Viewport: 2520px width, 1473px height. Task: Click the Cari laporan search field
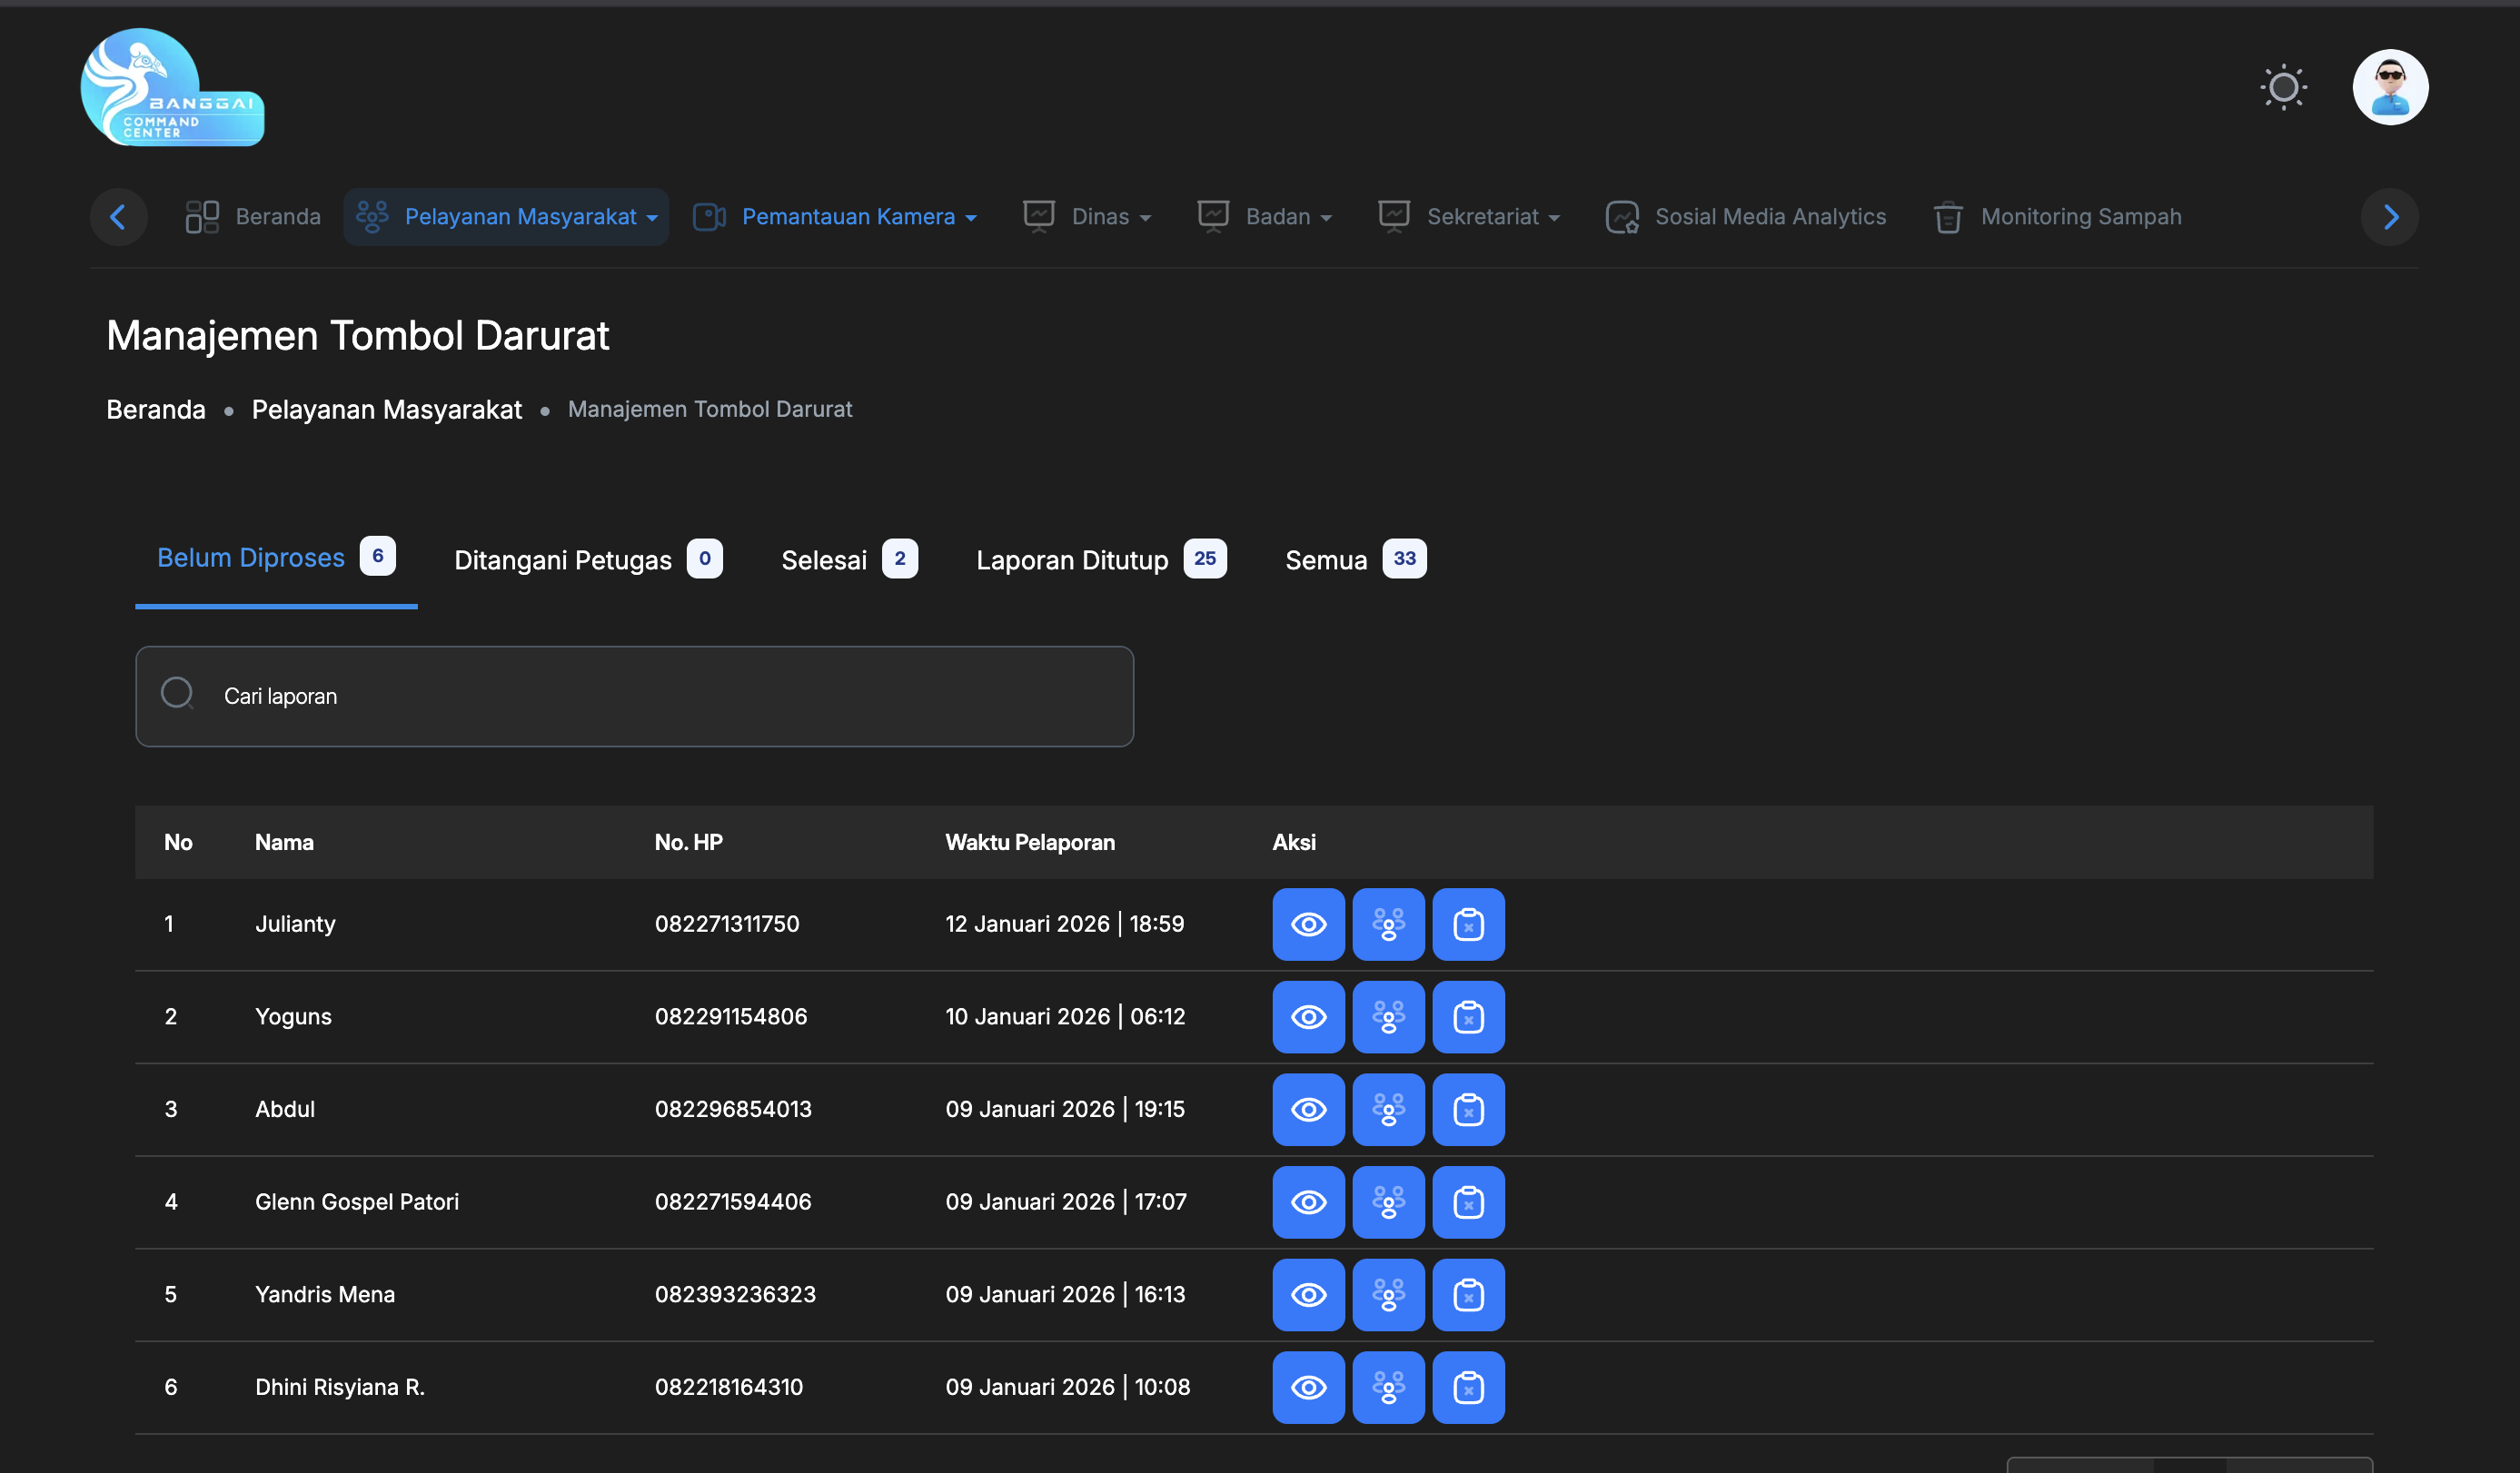click(634, 696)
